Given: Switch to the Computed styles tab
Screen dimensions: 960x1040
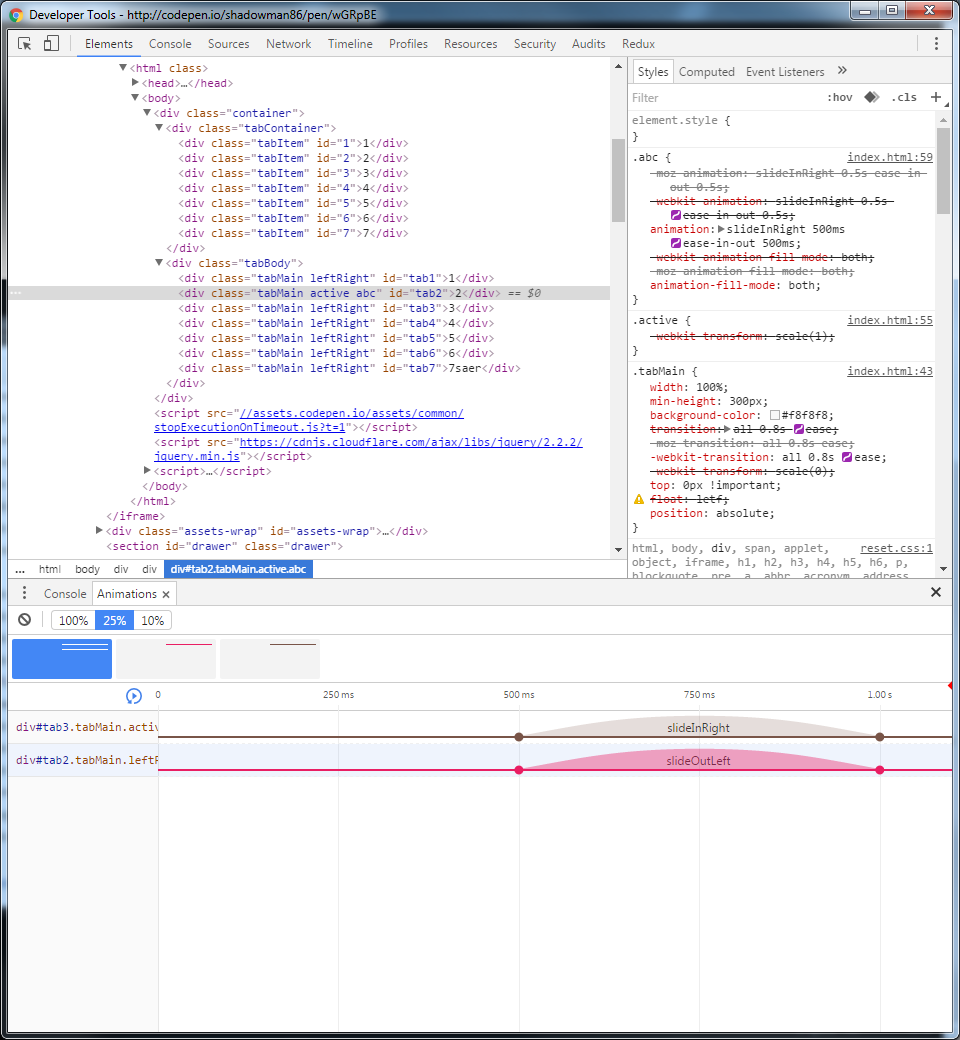Looking at the screenshot, I should point(707,72).
